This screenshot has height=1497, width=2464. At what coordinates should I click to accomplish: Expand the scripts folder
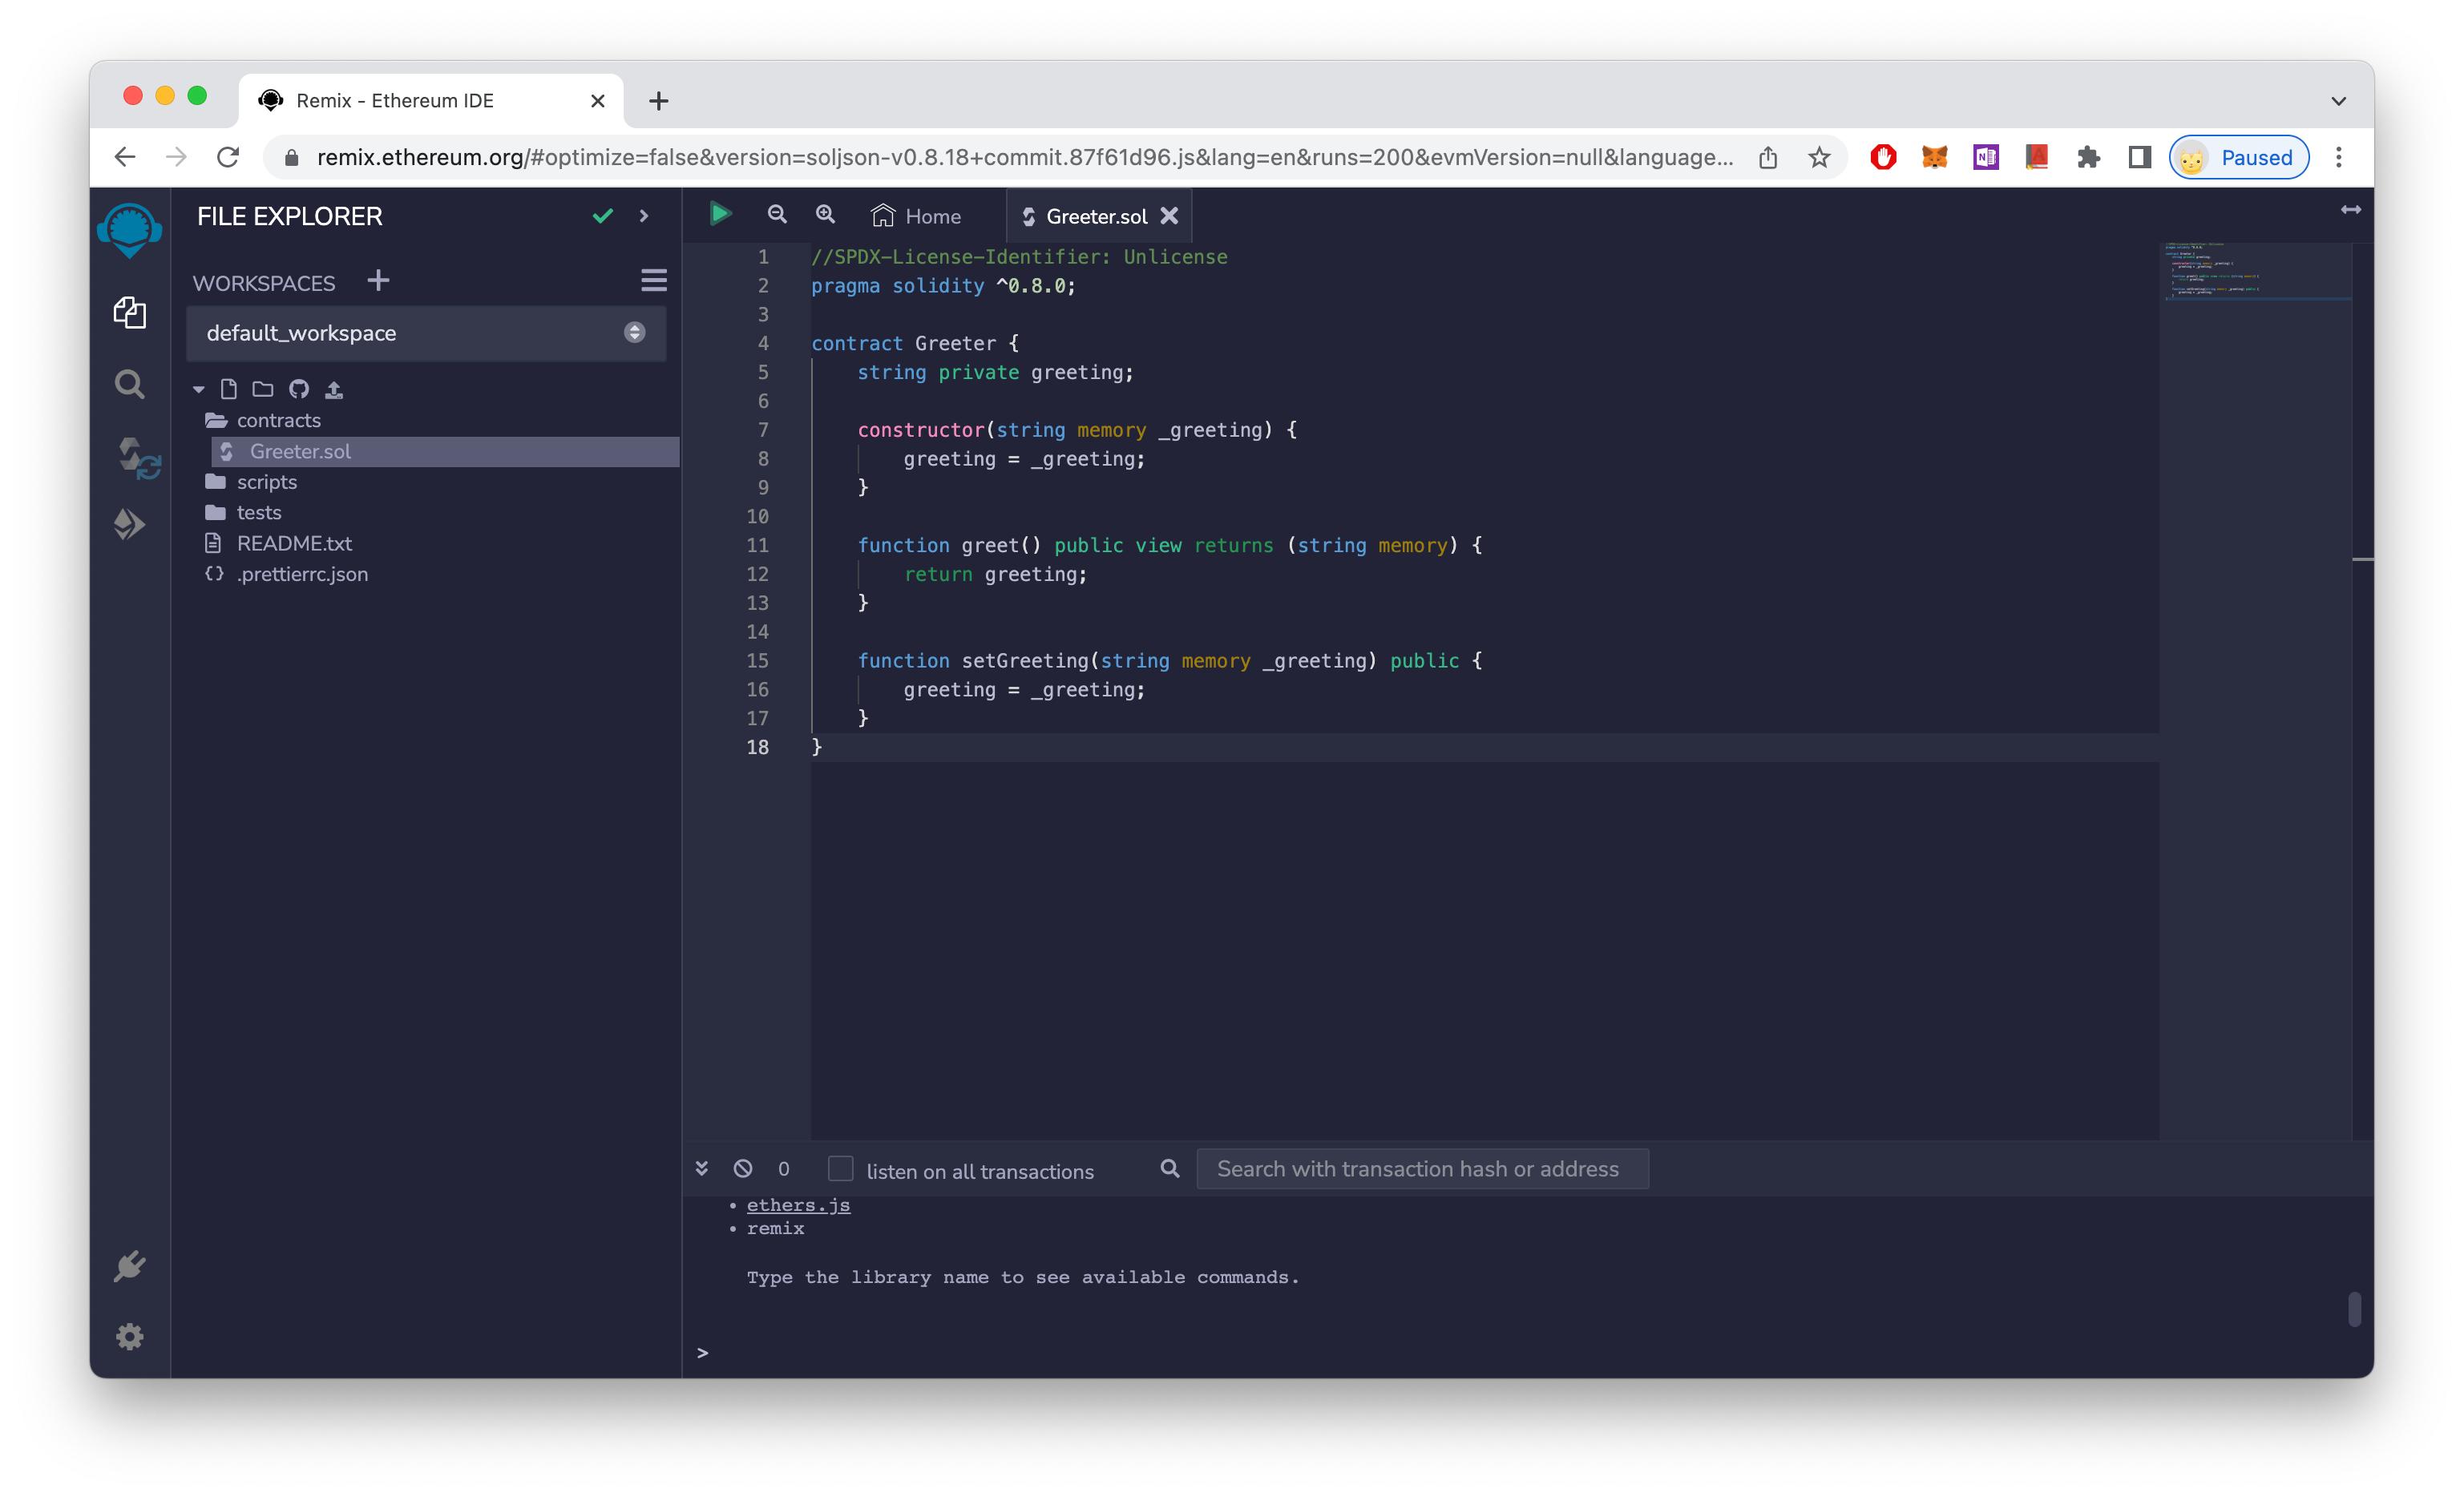[x=266, y=482]
